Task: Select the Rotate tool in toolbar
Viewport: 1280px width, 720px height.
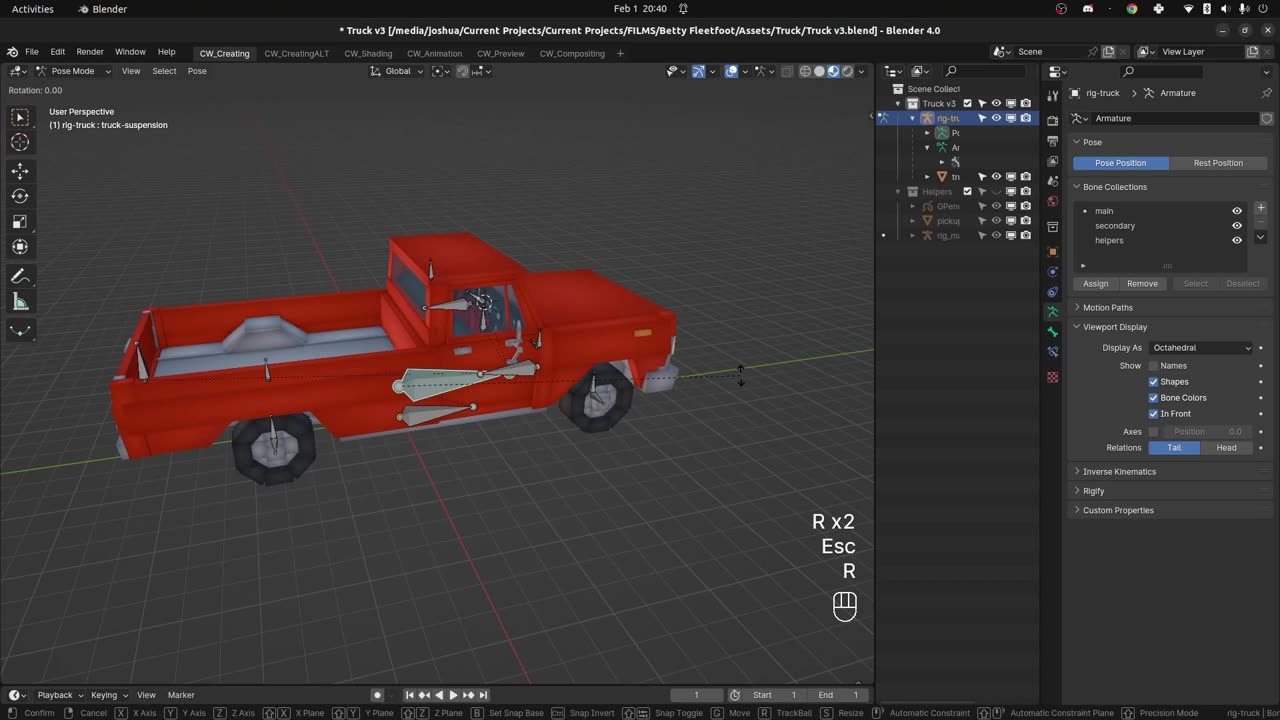Action: pos(20,196)
